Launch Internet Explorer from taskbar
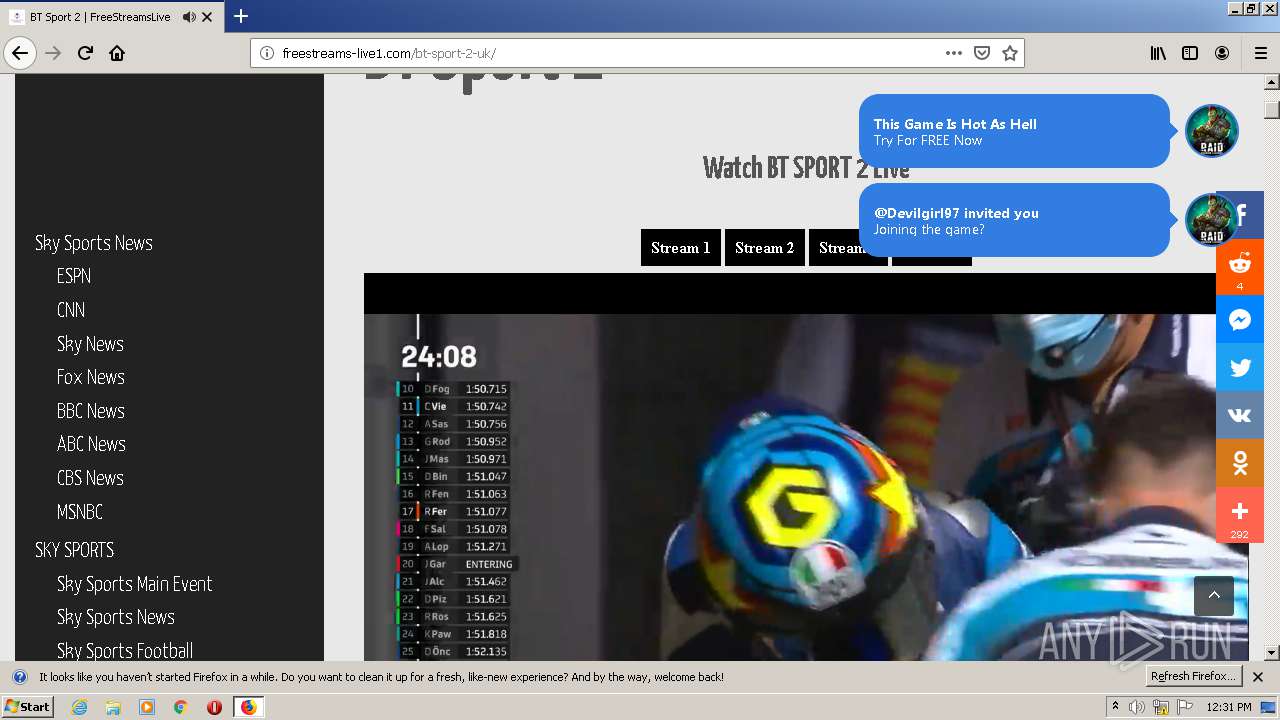 click(80, 707)
